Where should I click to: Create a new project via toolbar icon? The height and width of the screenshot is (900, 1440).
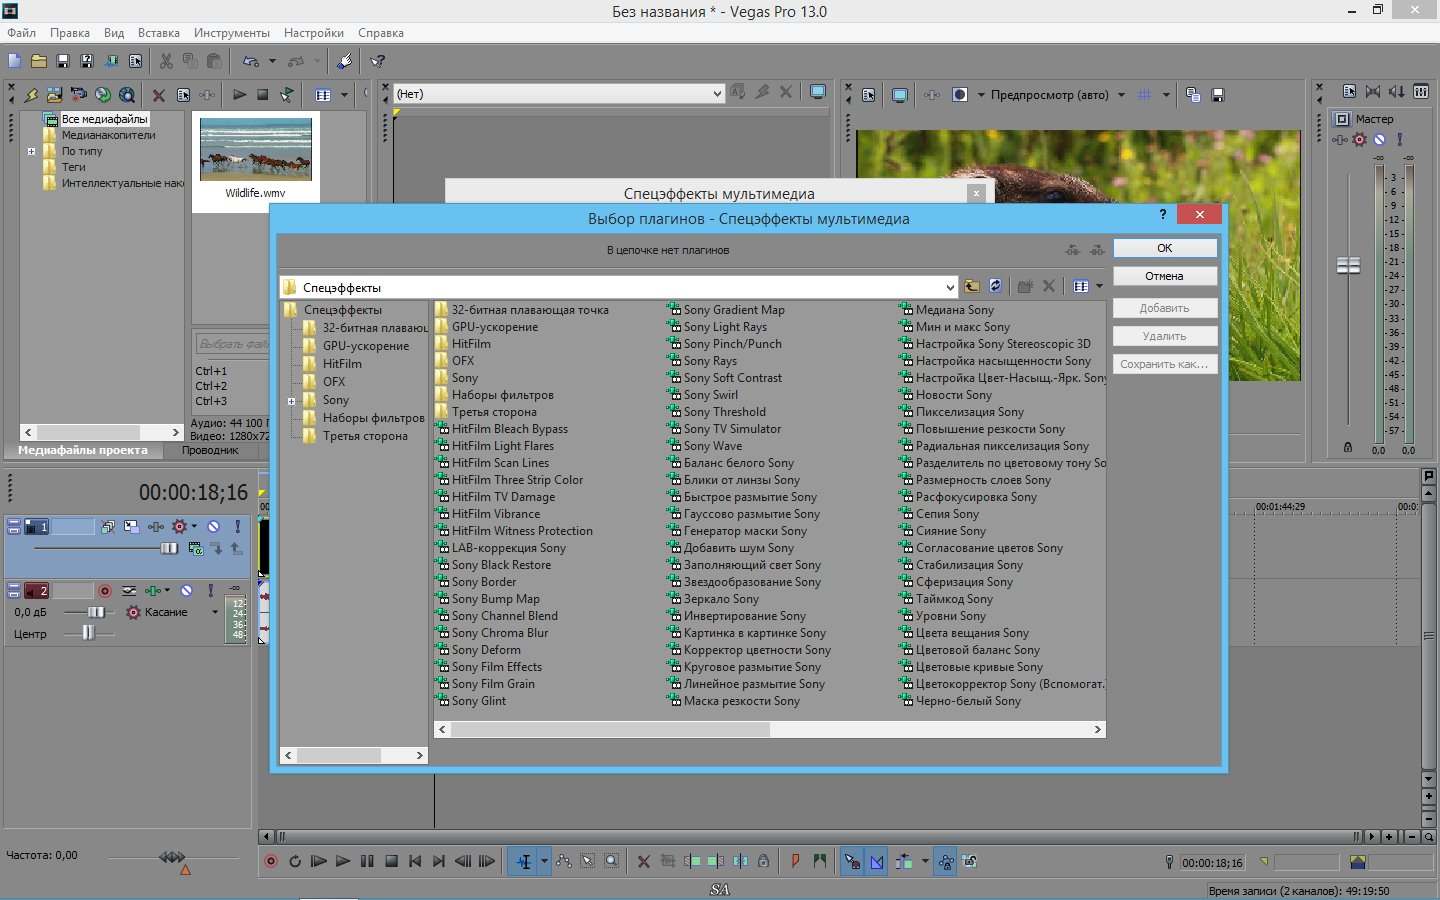15,61
